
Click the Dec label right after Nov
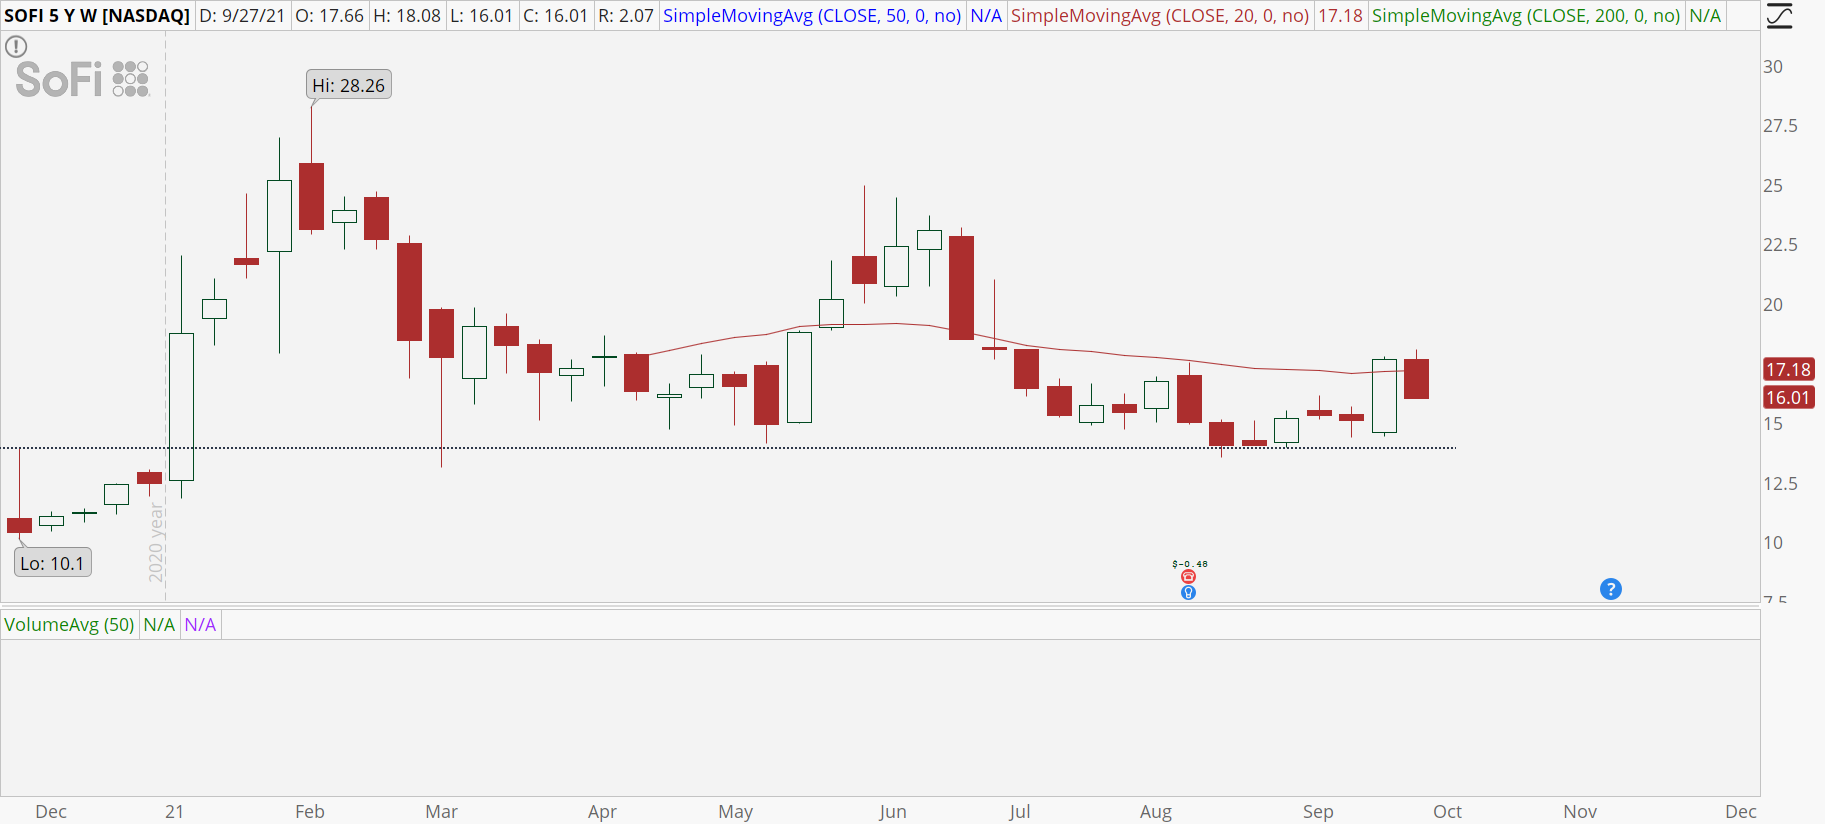[x=1741, y=812]
